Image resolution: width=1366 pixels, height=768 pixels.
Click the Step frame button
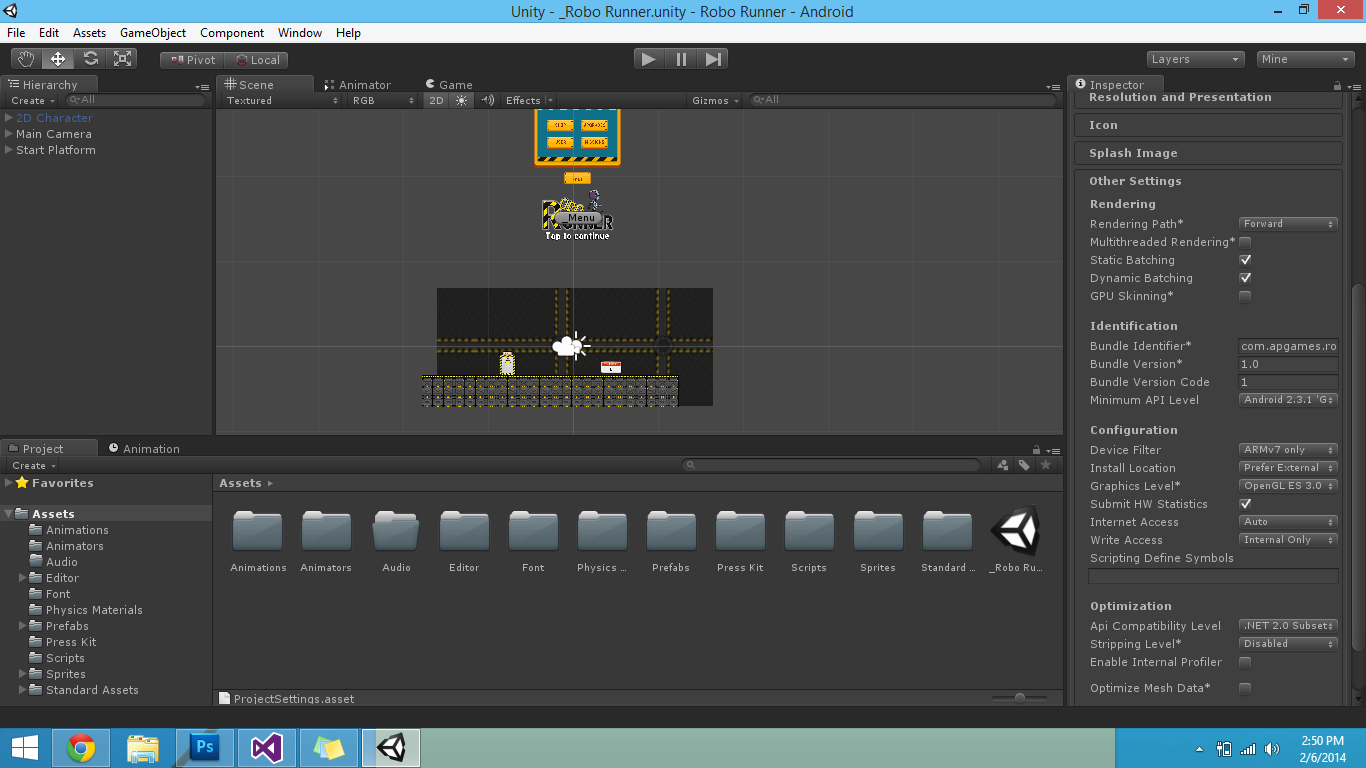pyautogui.click(x=712, y=59)
